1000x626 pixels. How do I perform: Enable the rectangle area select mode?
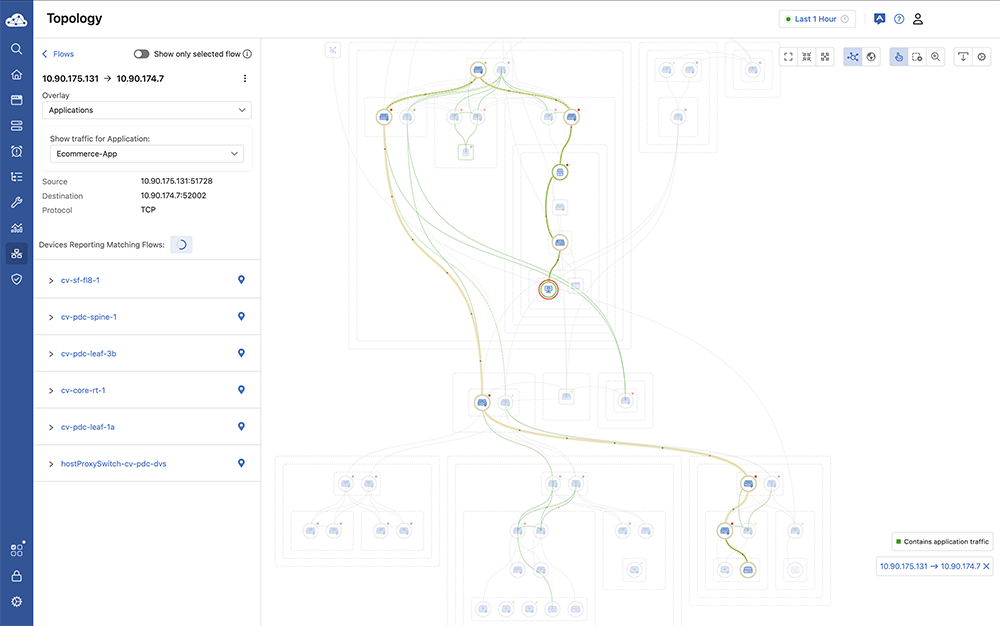pyautogui.click(x=917, y=57)
